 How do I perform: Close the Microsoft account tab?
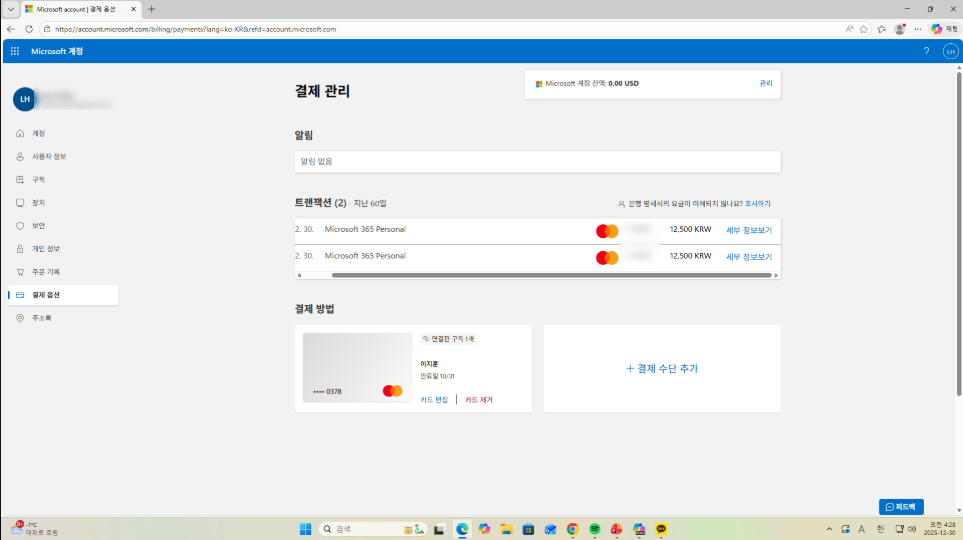pyautogui.click(x=133, y=9)
